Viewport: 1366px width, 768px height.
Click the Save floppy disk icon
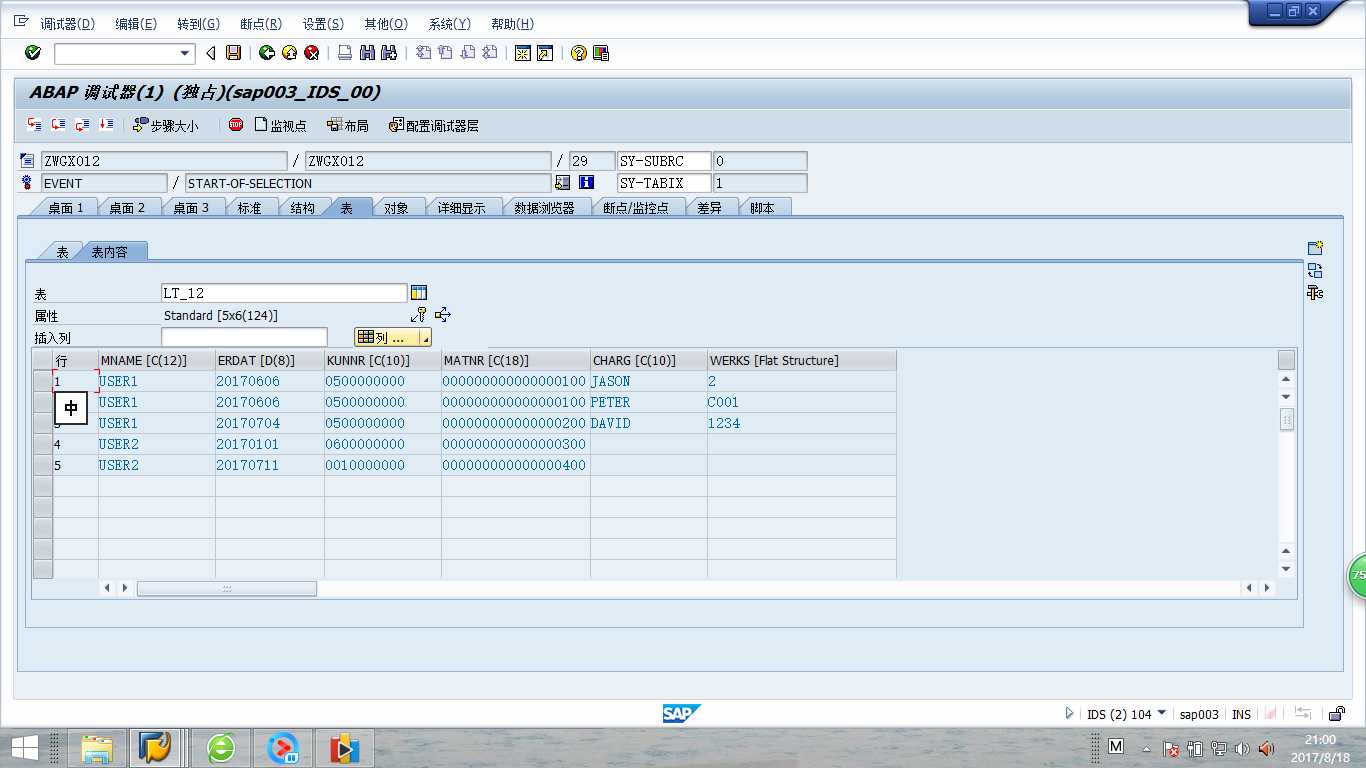point(233,53)
